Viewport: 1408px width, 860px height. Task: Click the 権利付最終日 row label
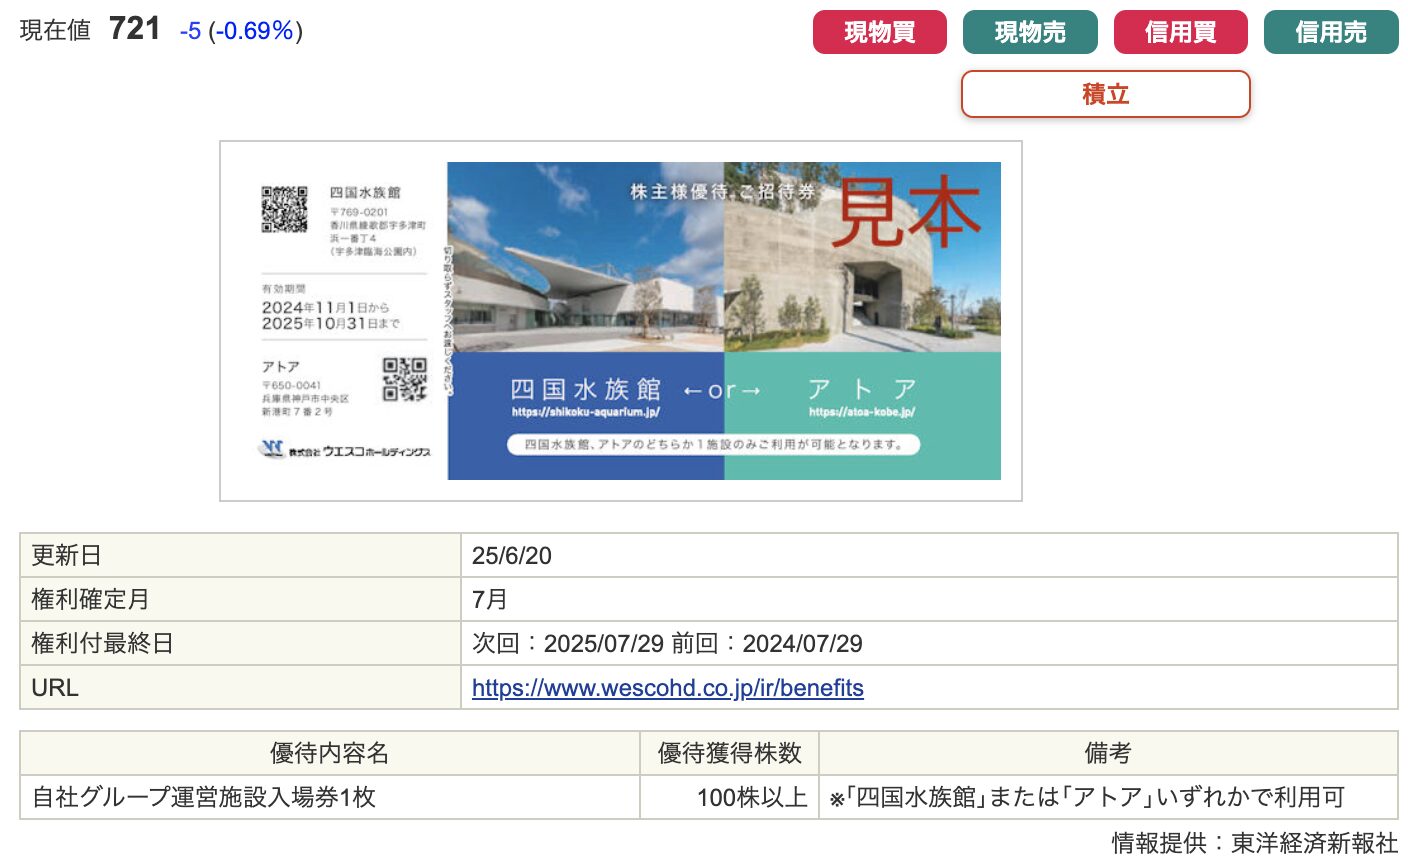click(x=240, y=643)
